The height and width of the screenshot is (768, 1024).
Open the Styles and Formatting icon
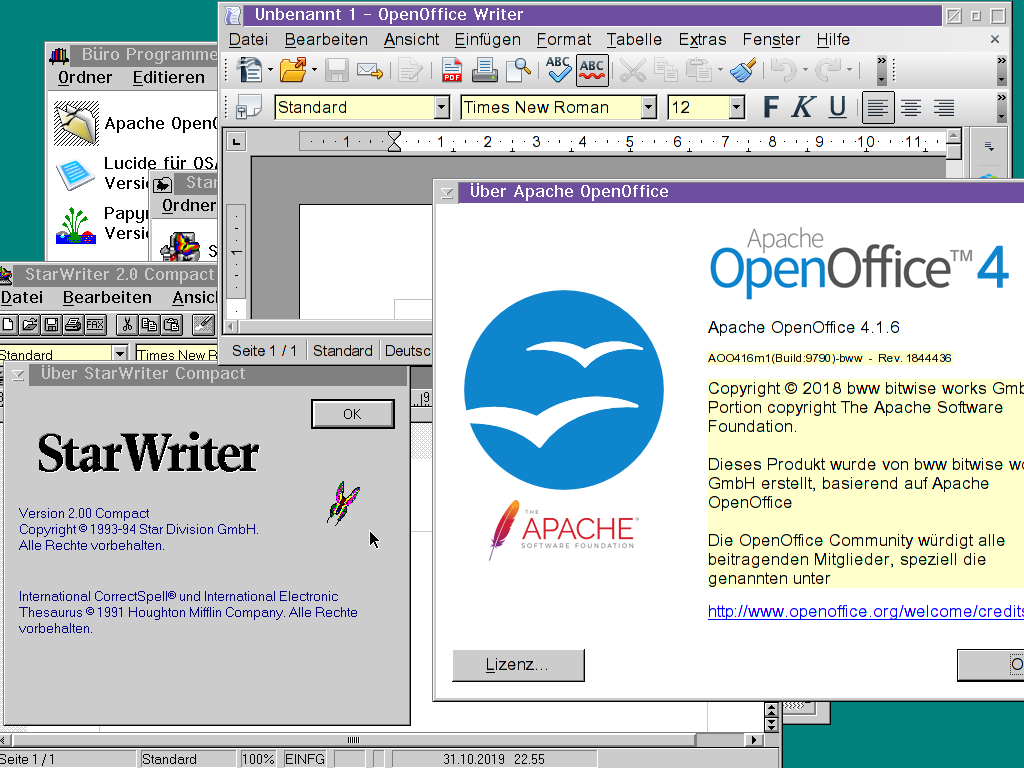click(x=249, y=107)
